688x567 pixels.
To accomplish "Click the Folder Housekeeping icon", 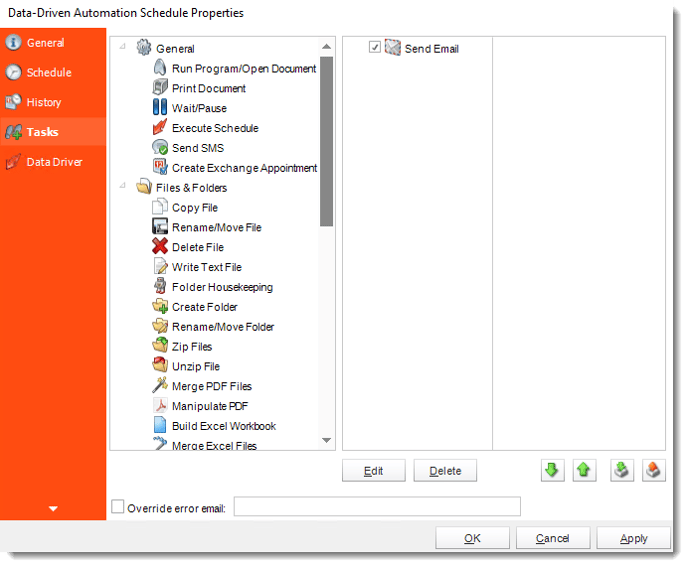I will click(160, 286).
